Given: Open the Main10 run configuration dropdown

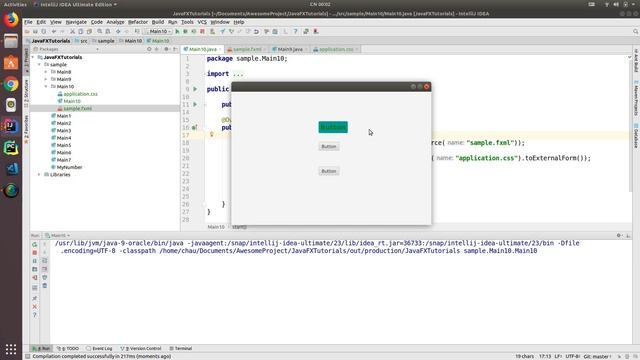Looking at the screenshot, I should [x=158, y=31].
